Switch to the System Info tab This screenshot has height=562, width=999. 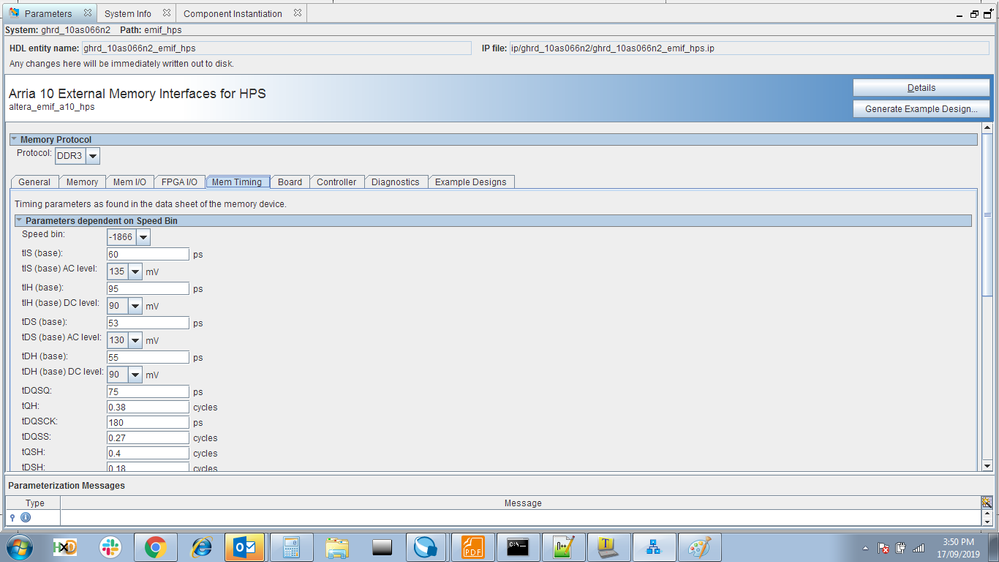click(x=127, y=13)
